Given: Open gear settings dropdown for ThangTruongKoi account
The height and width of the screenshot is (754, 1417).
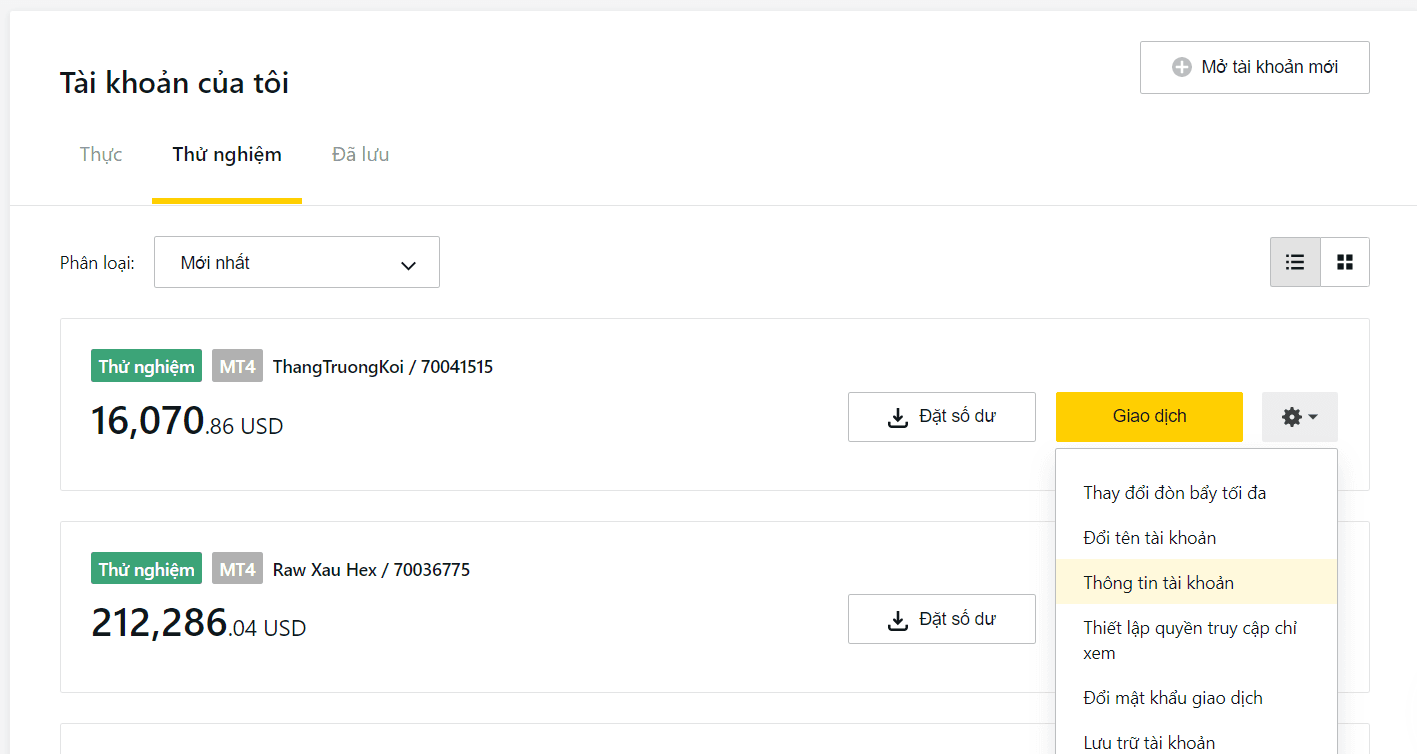Looking at the screenshot, I should click(1300, 417).
